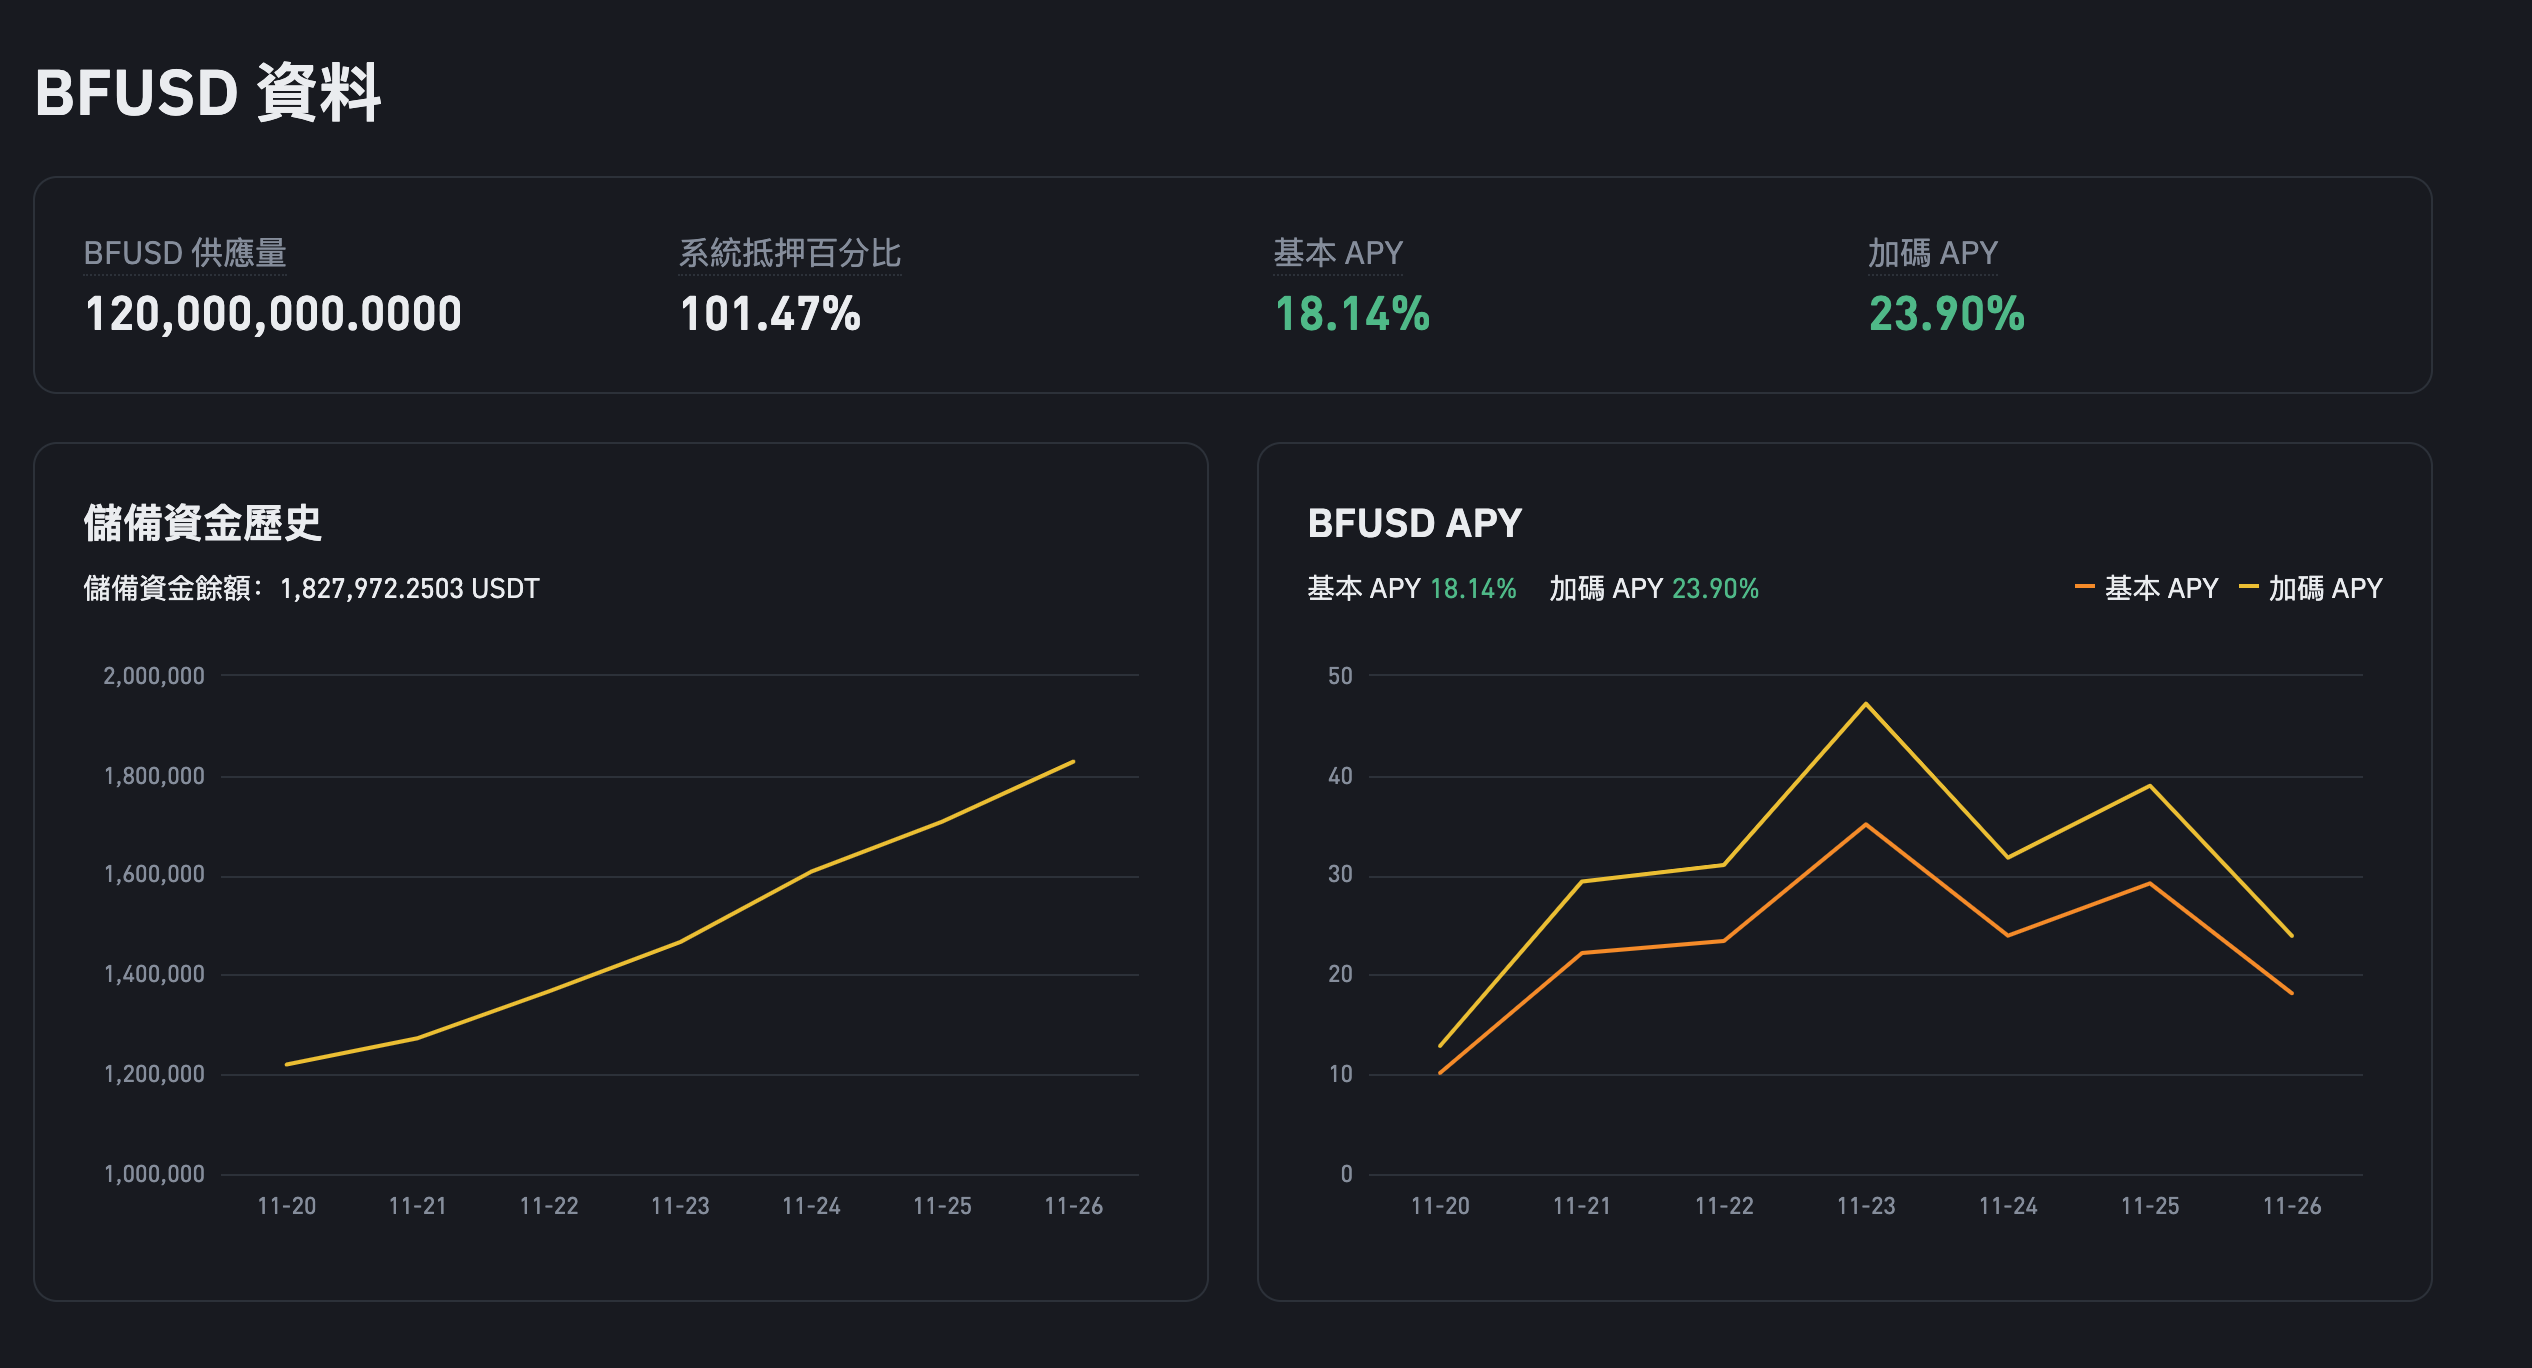The width and height of the screenshot is (2532, 1368).
Task: Click reserve balance 1,827,972.2503 USDT text
Action: click(x=410, y=588)
